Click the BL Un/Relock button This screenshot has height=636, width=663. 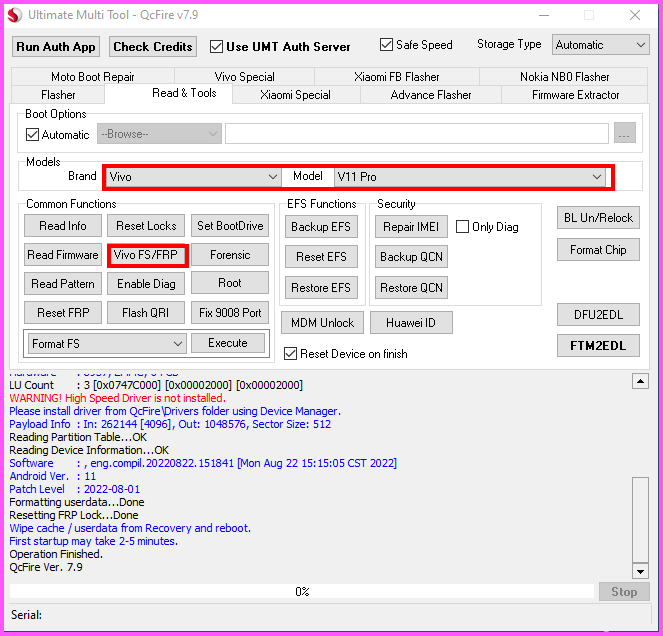[598, 217]
